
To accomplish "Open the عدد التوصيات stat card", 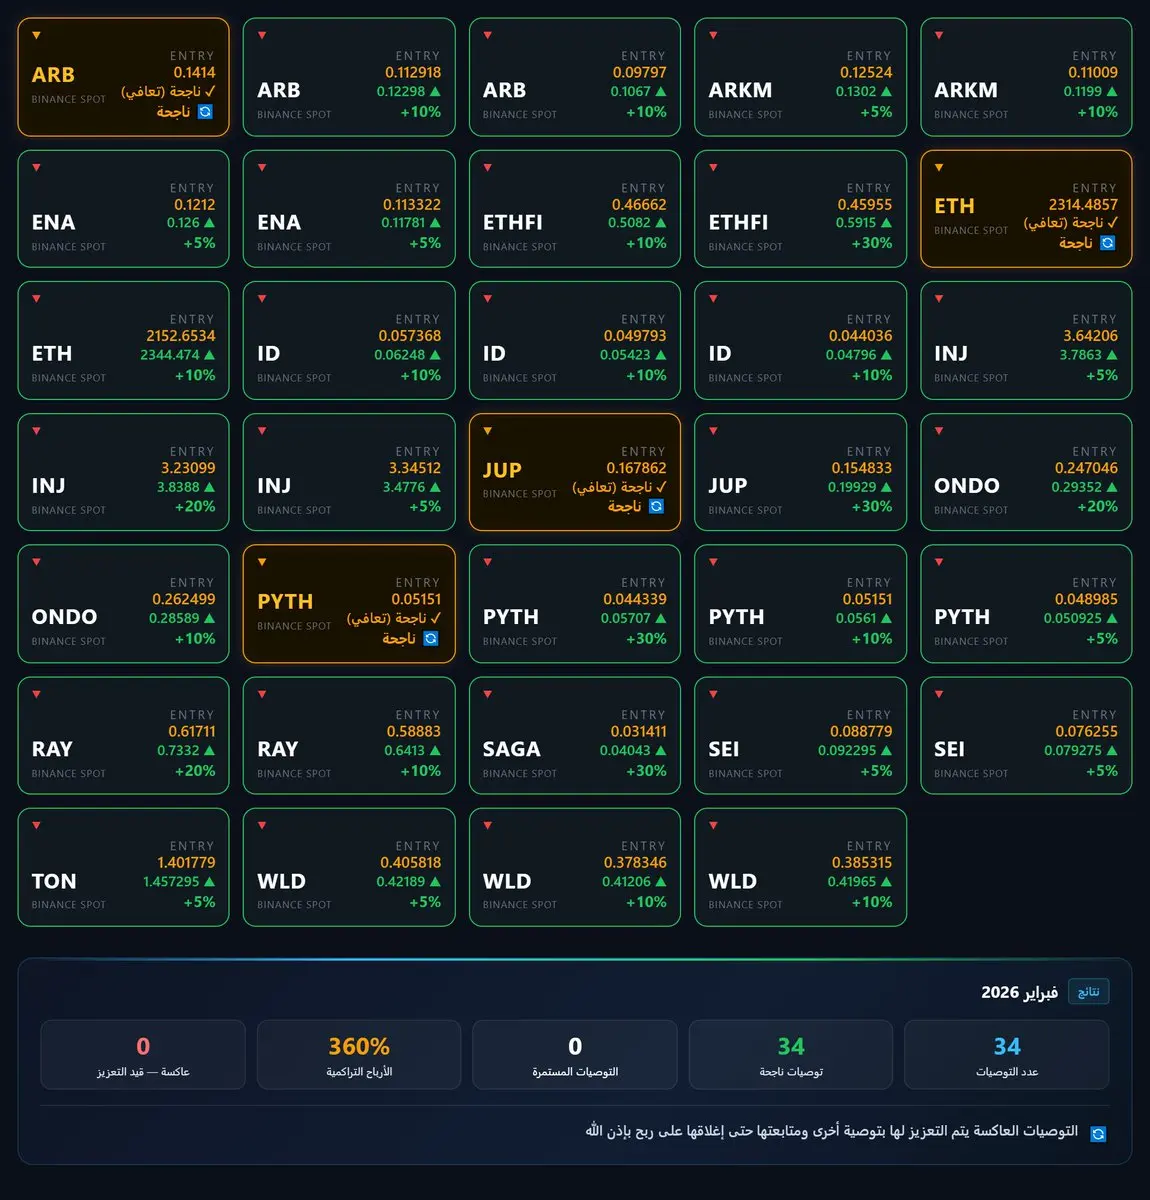I will (x=1007, y=1054).
